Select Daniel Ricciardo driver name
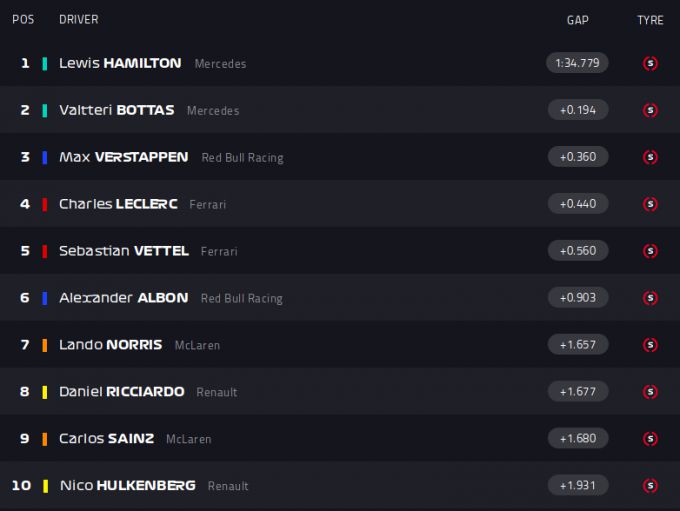This screenshot has width=680, height=511. [x=121, y=392]
